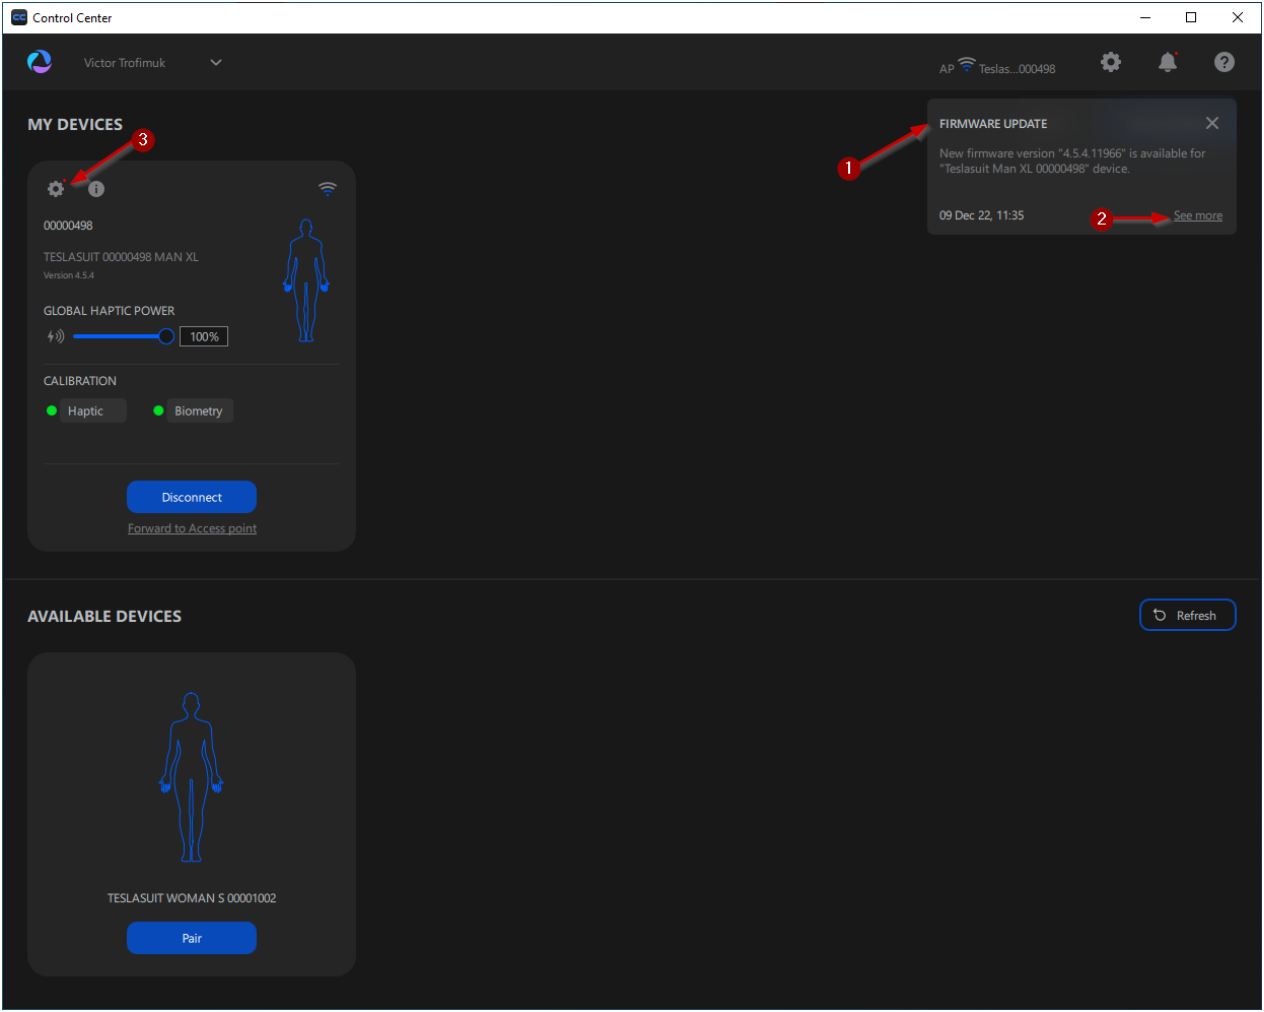Click the GLOBAL HAPTIC POWER label
Viewport: 1264px width, 1012px height.
pos(109,311)
